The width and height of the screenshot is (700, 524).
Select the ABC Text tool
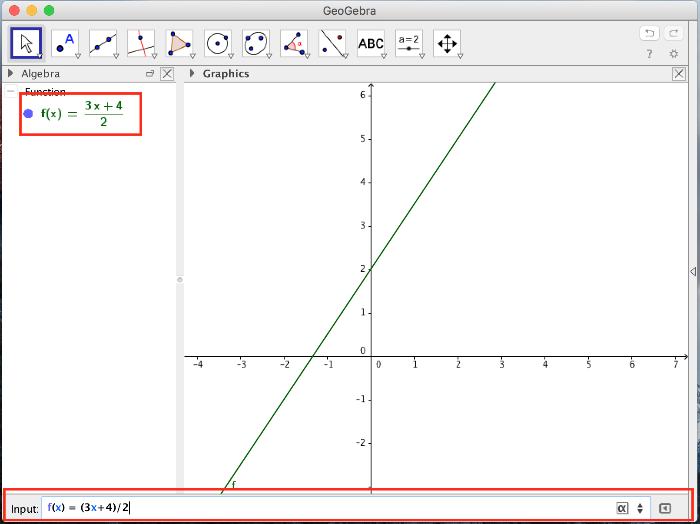(371, 43)
